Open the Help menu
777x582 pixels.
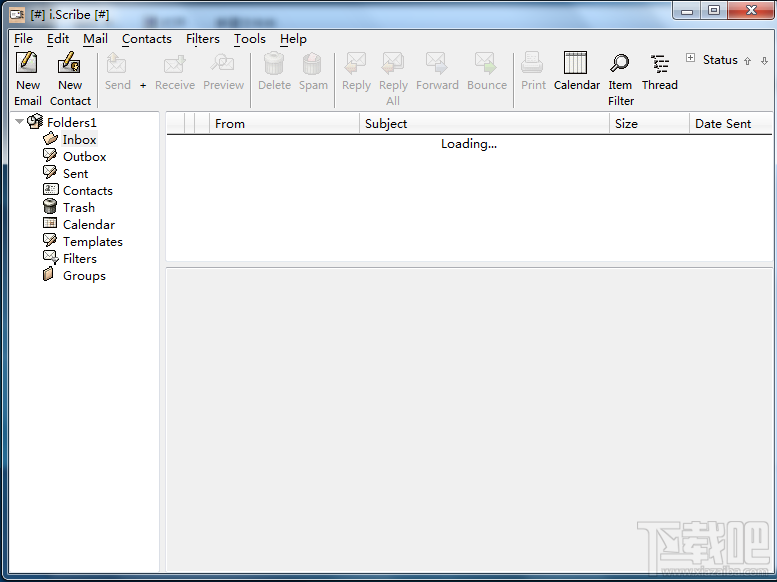pyautogui.click(x=293, y=39)
